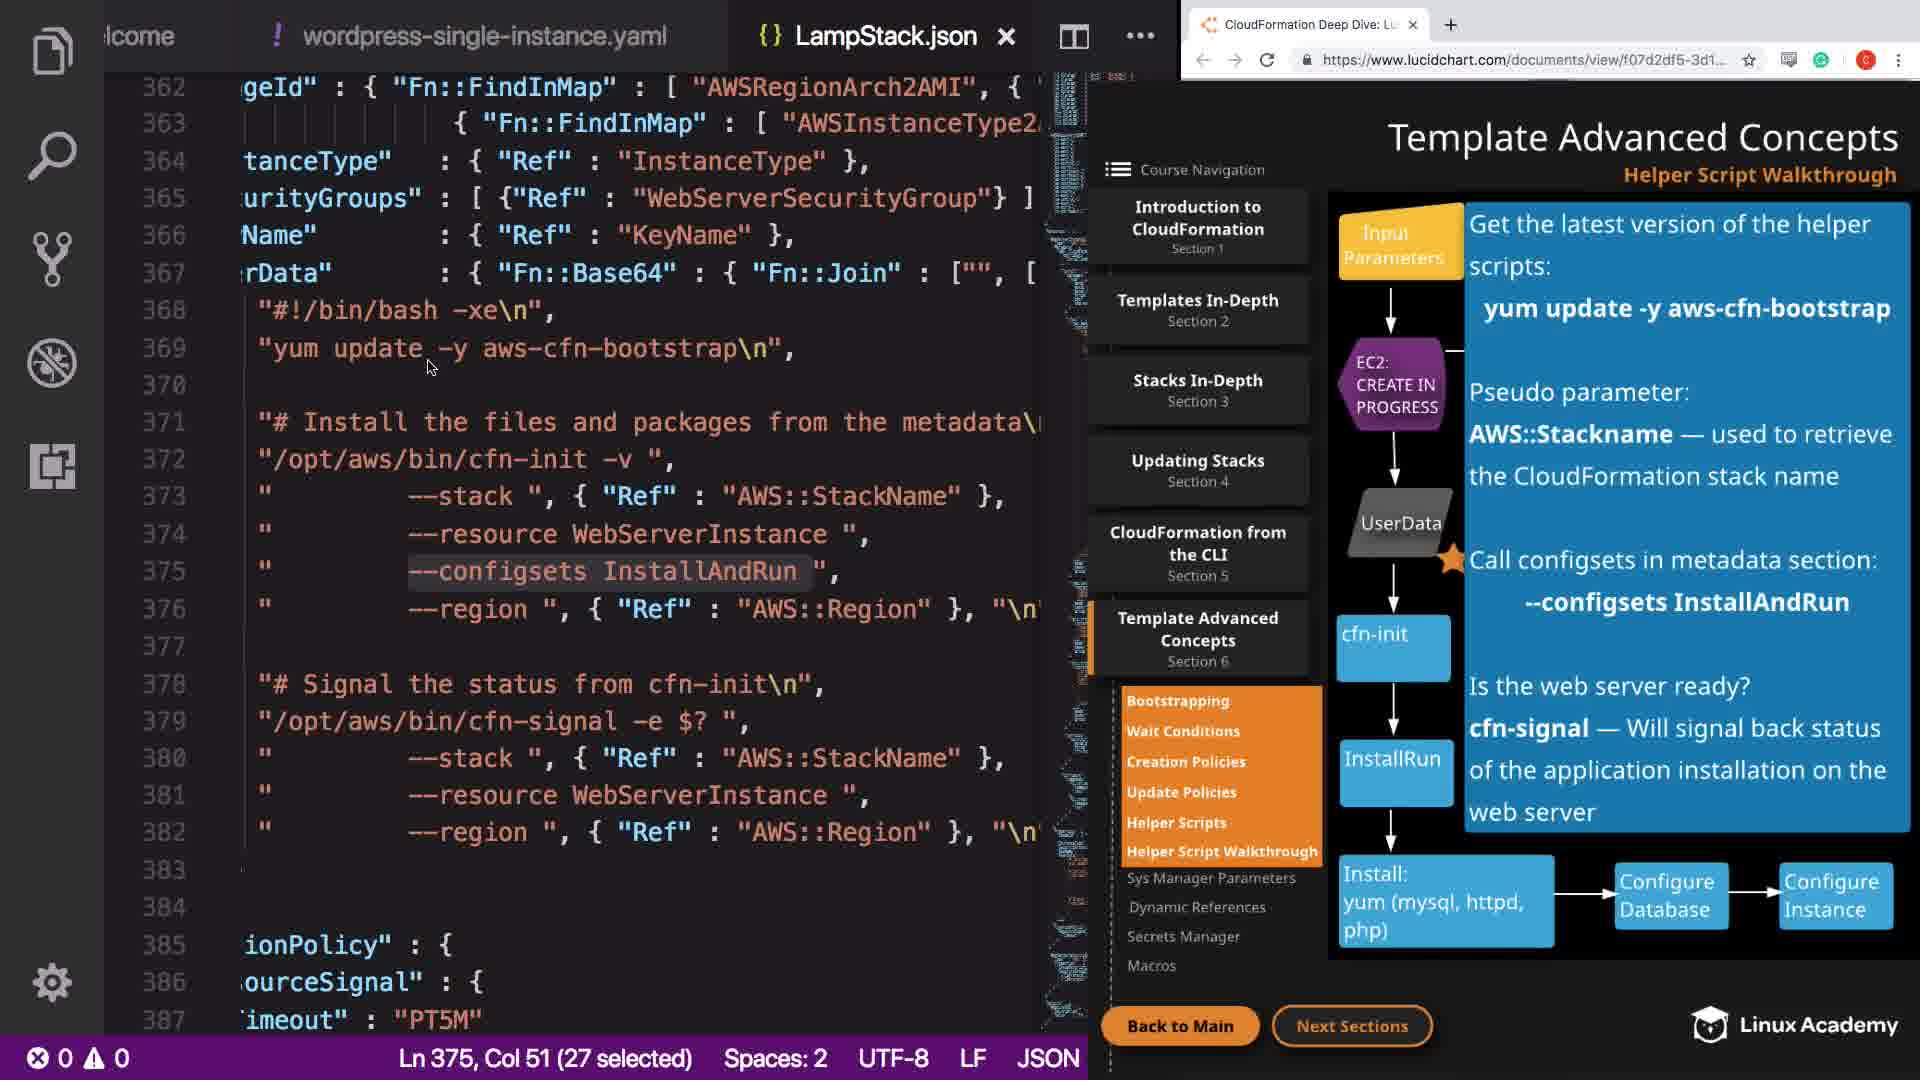Switch to wordpress-single-instance.yaml tab
The image size is (1920, 1080).
click(484, 37)
